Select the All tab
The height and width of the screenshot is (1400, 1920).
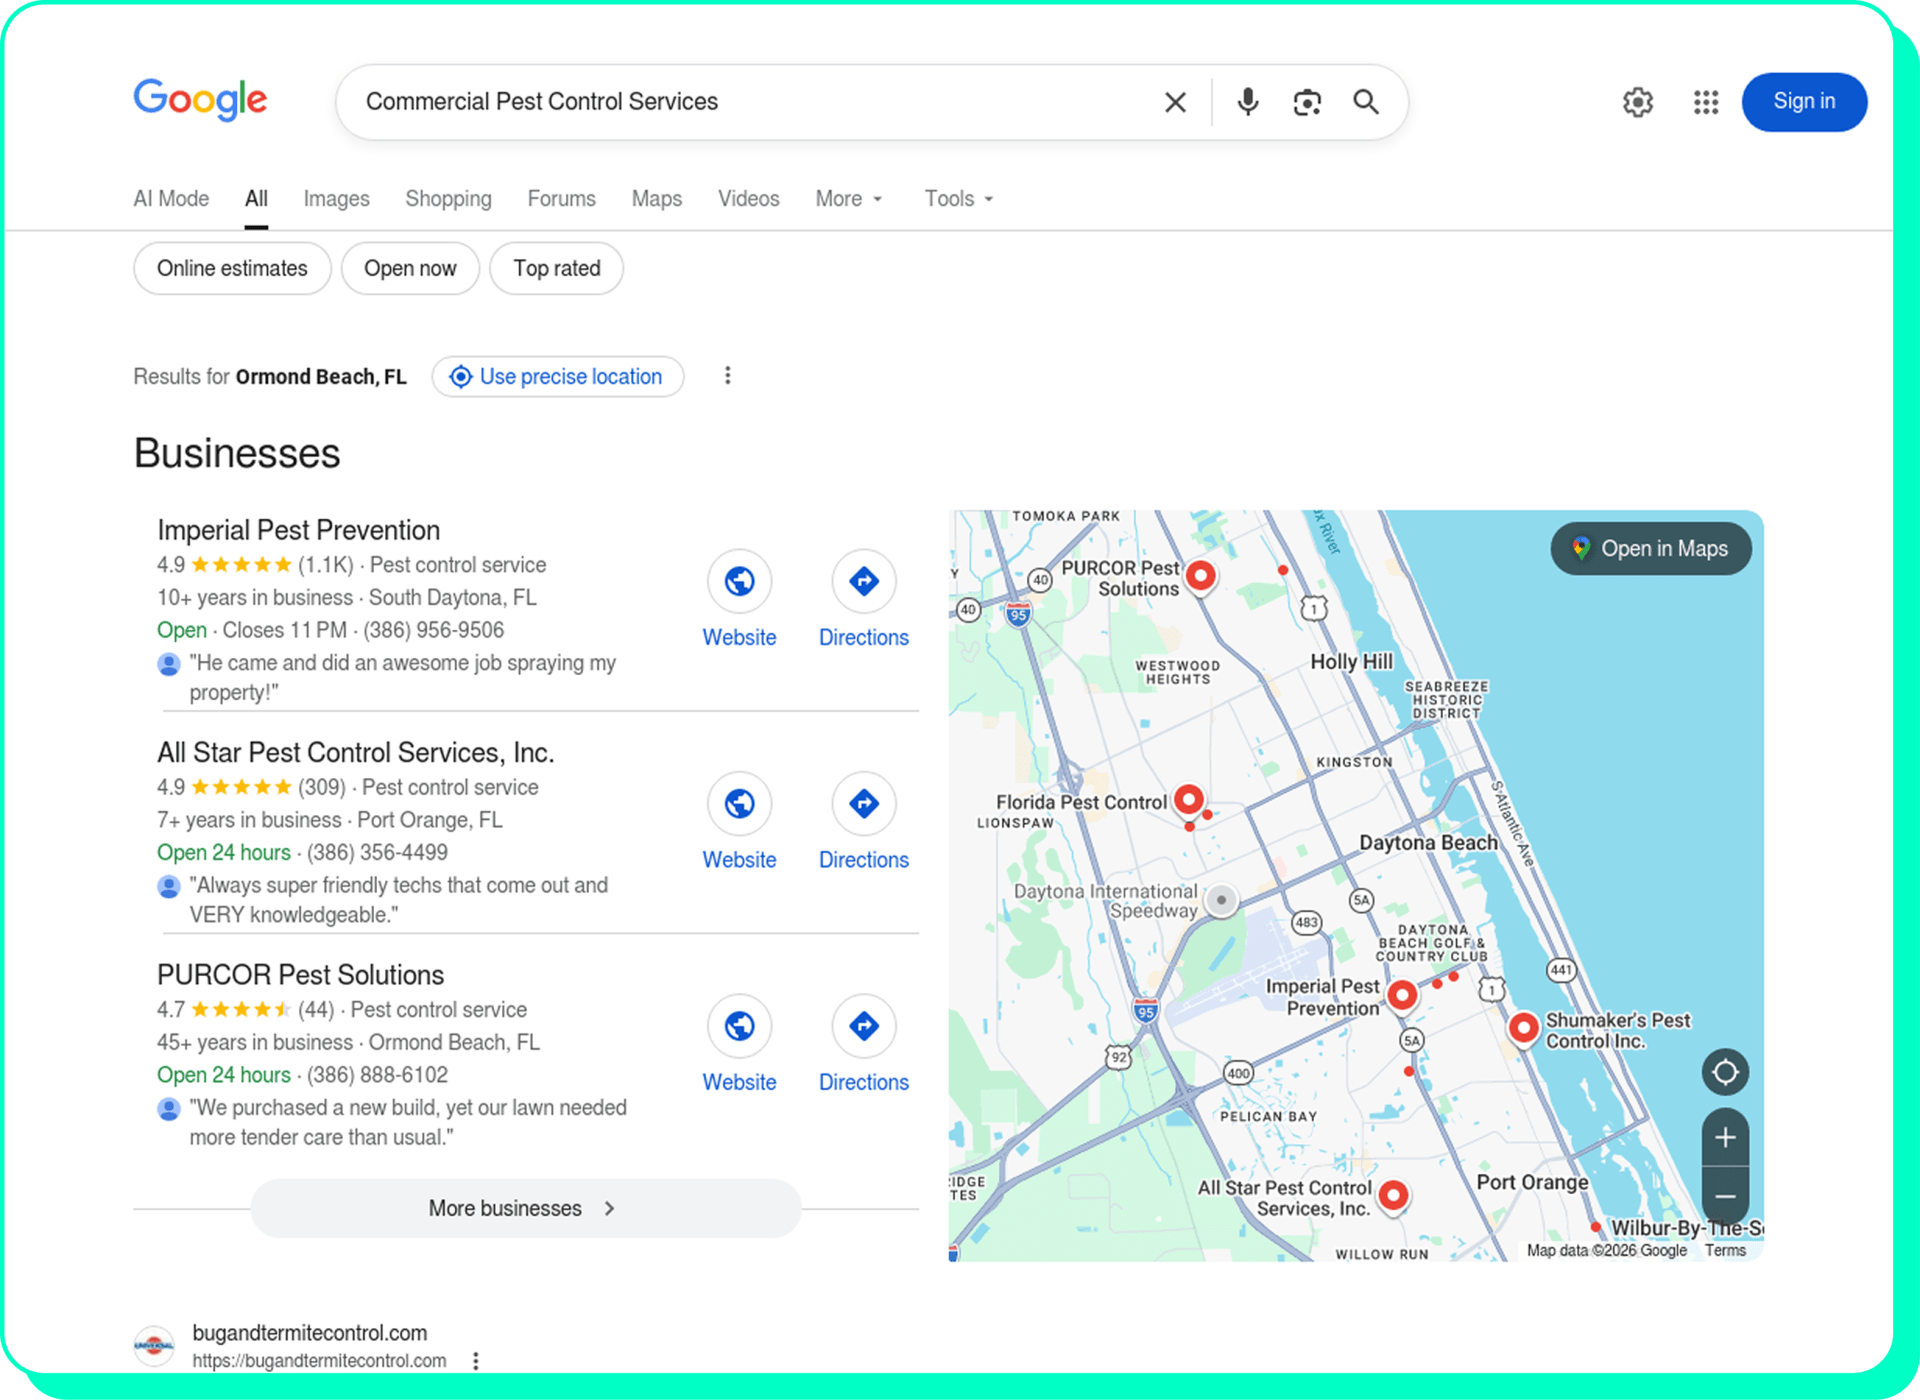click(256, 198)
